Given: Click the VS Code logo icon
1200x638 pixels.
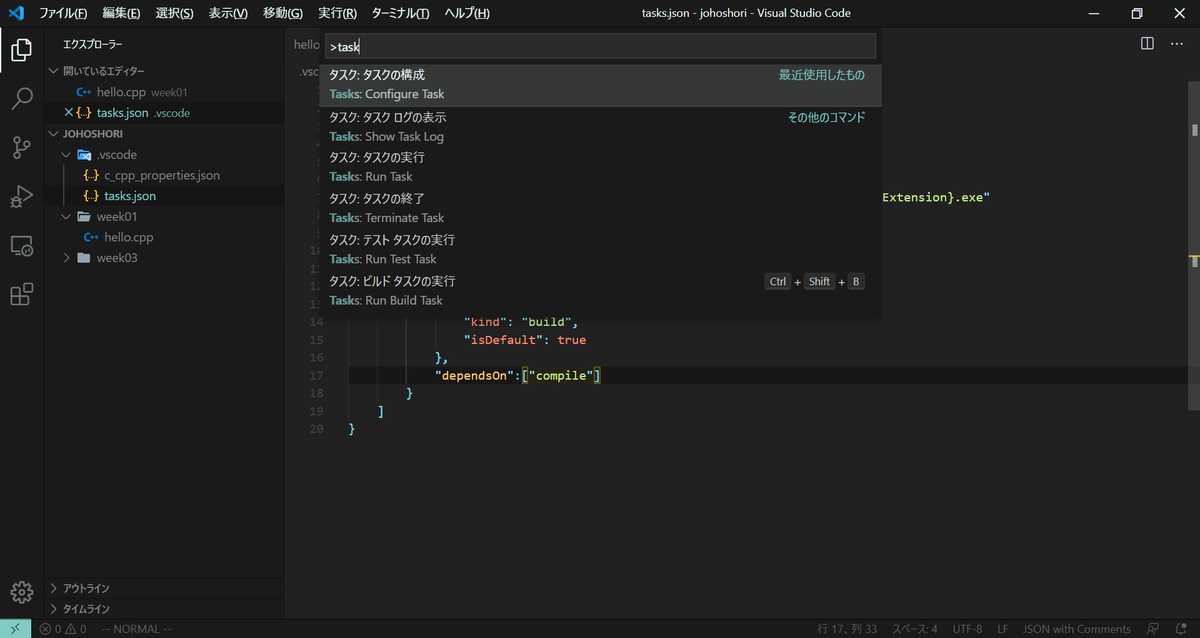Looking at the screenshot, I should [x=16, y=13].
